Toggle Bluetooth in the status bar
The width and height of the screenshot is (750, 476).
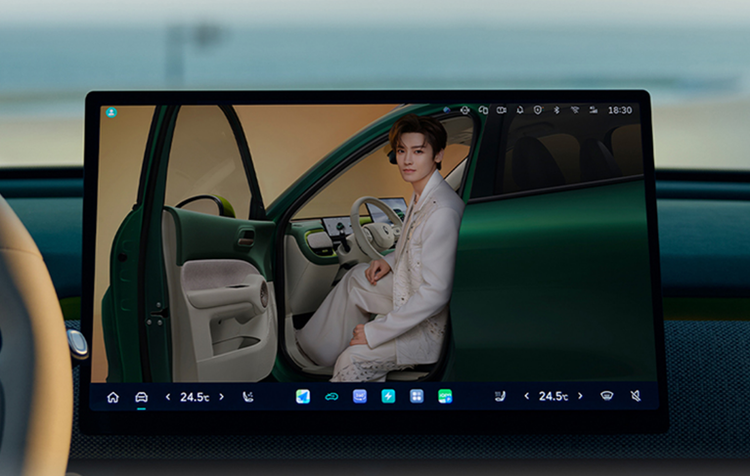coord(557,110)
